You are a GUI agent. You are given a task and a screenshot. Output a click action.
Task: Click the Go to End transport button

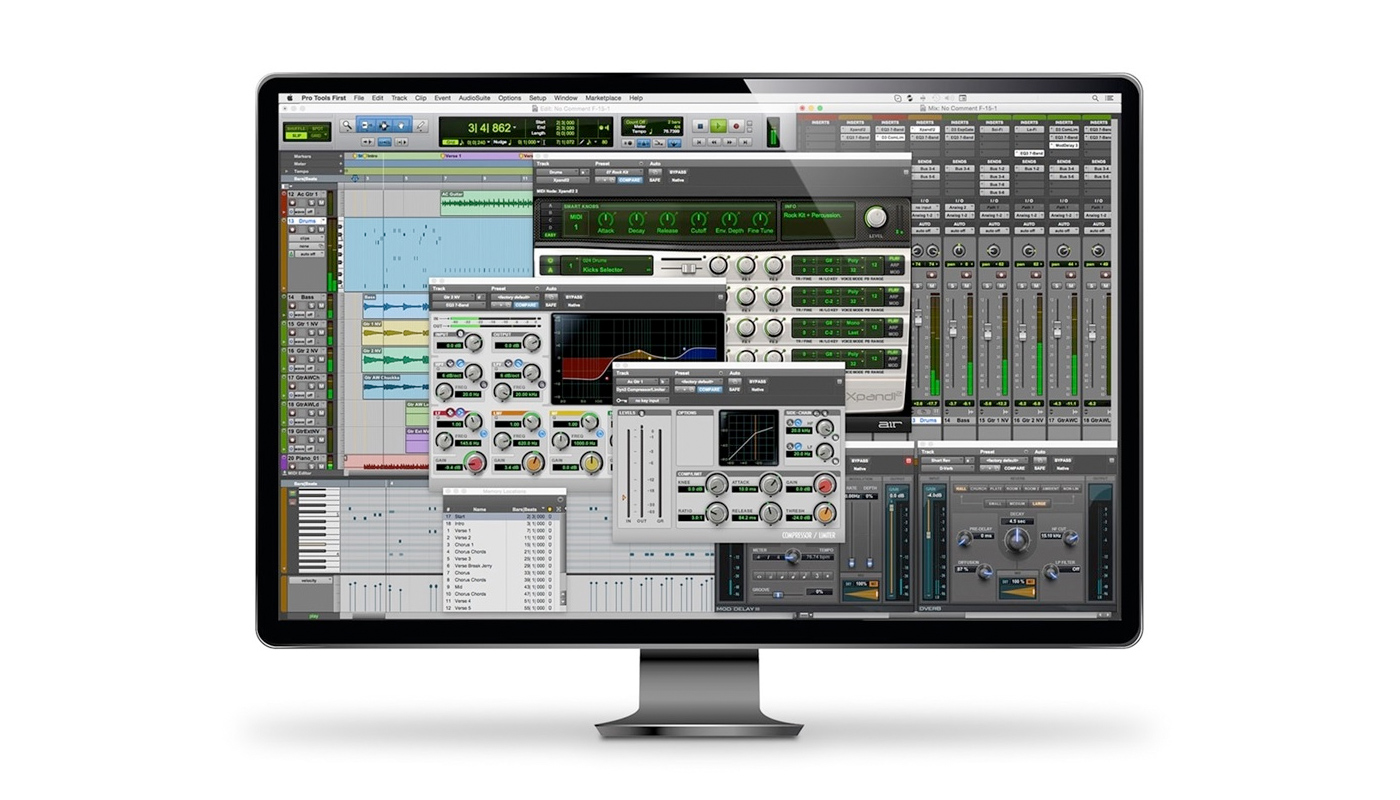point(745,142)
